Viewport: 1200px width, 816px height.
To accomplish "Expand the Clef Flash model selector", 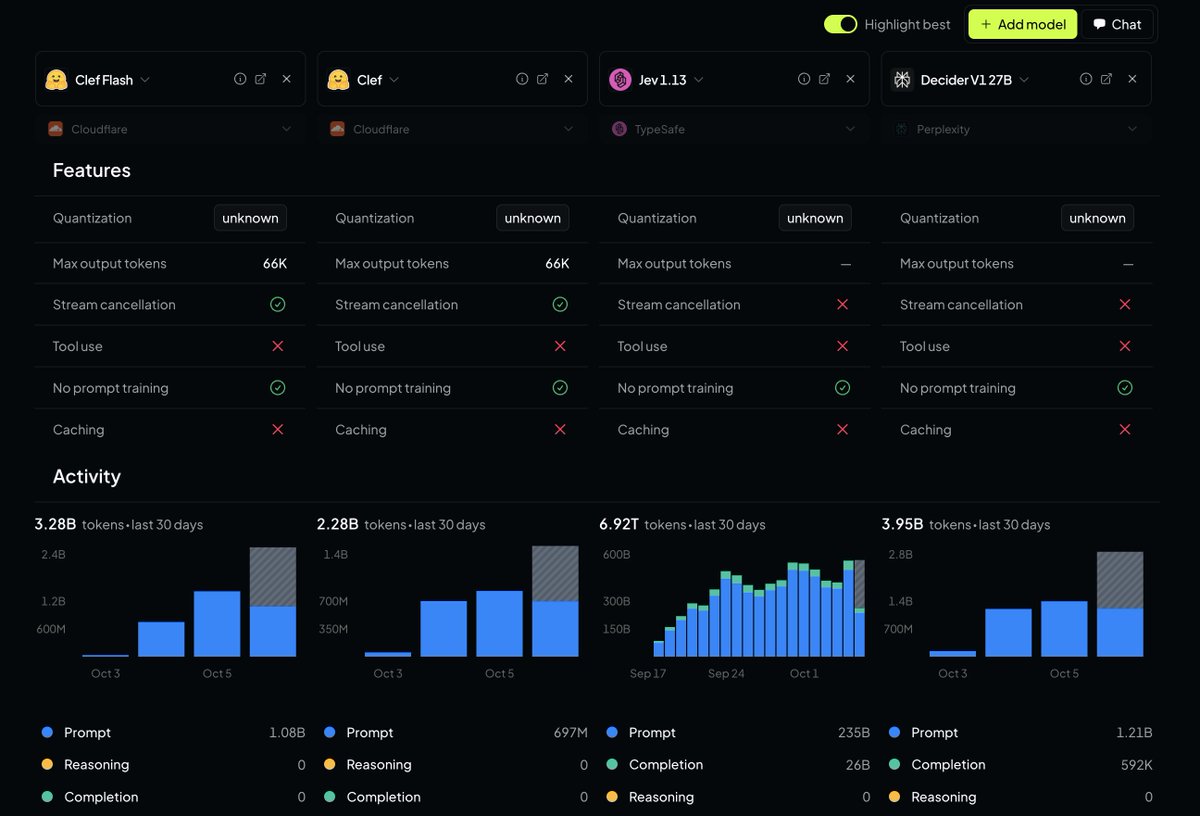I will pos(145,80).
